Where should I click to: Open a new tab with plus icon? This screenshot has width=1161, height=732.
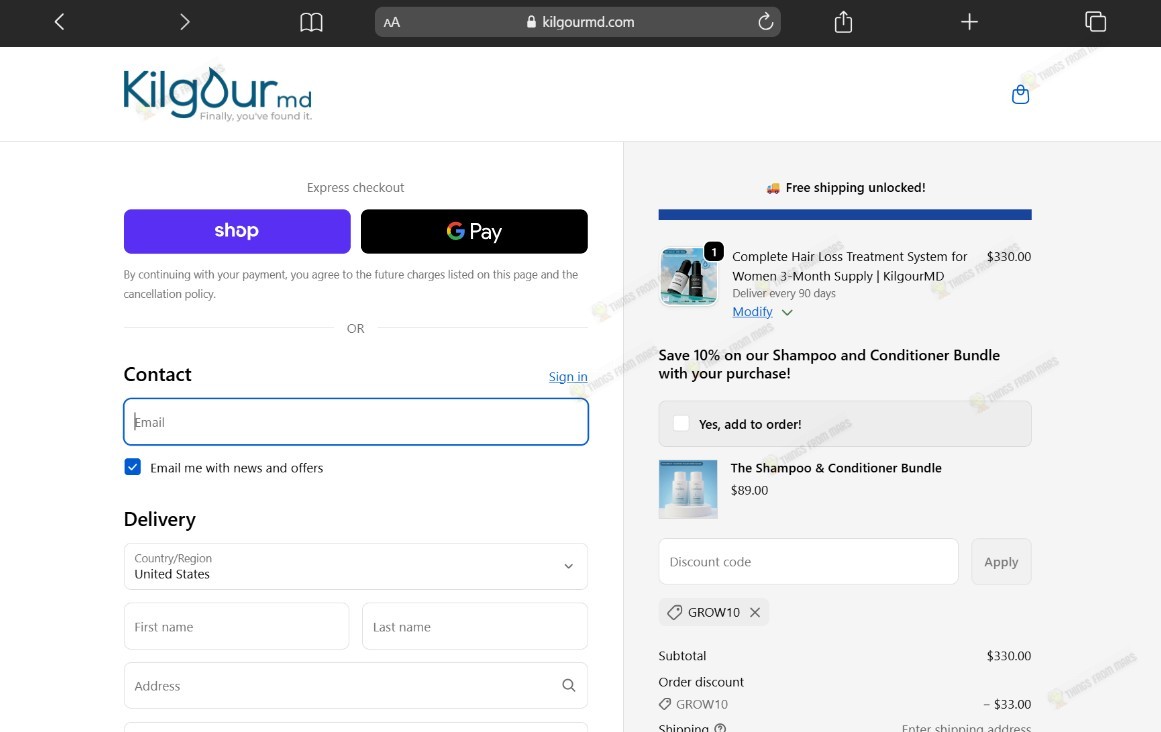[969, 22]
